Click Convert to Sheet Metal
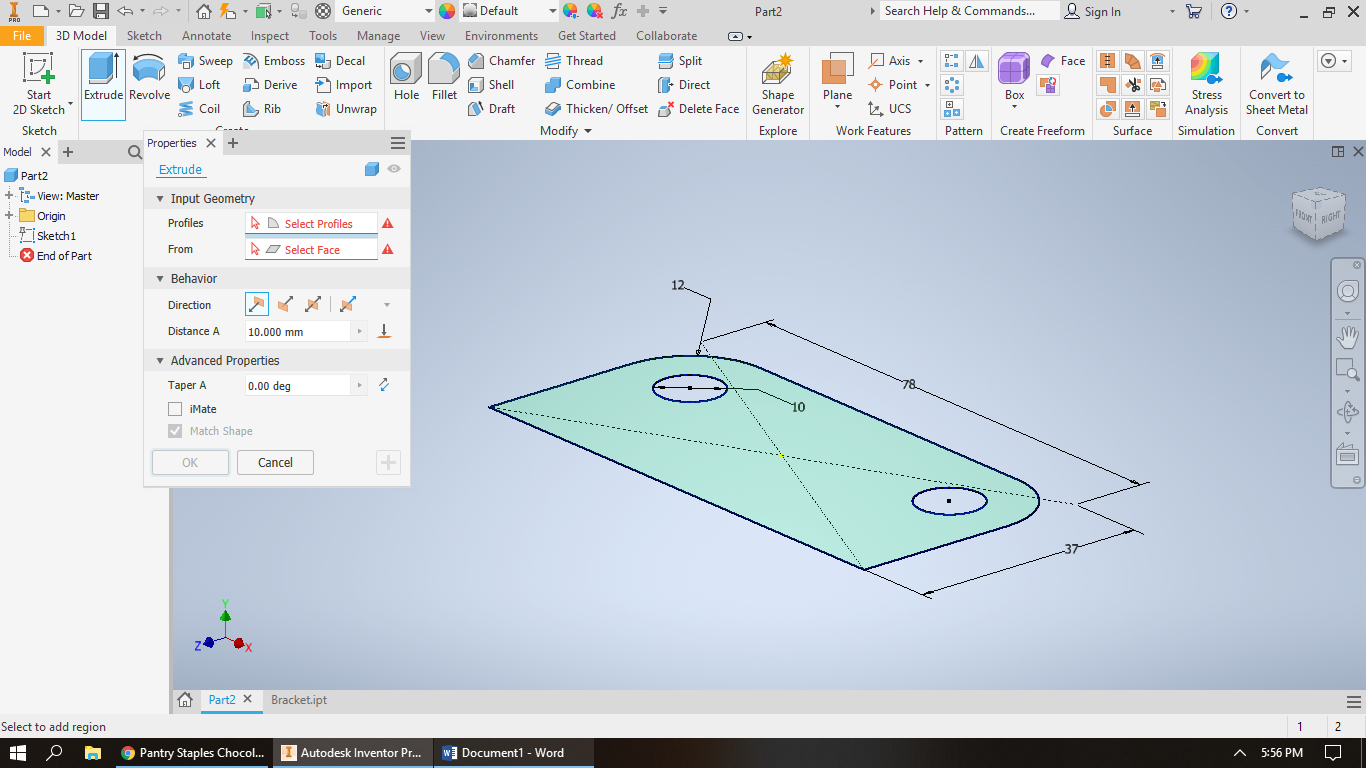Viewport: 1366px width, 768px height. pyautogui.click(x=1277, y=85)
